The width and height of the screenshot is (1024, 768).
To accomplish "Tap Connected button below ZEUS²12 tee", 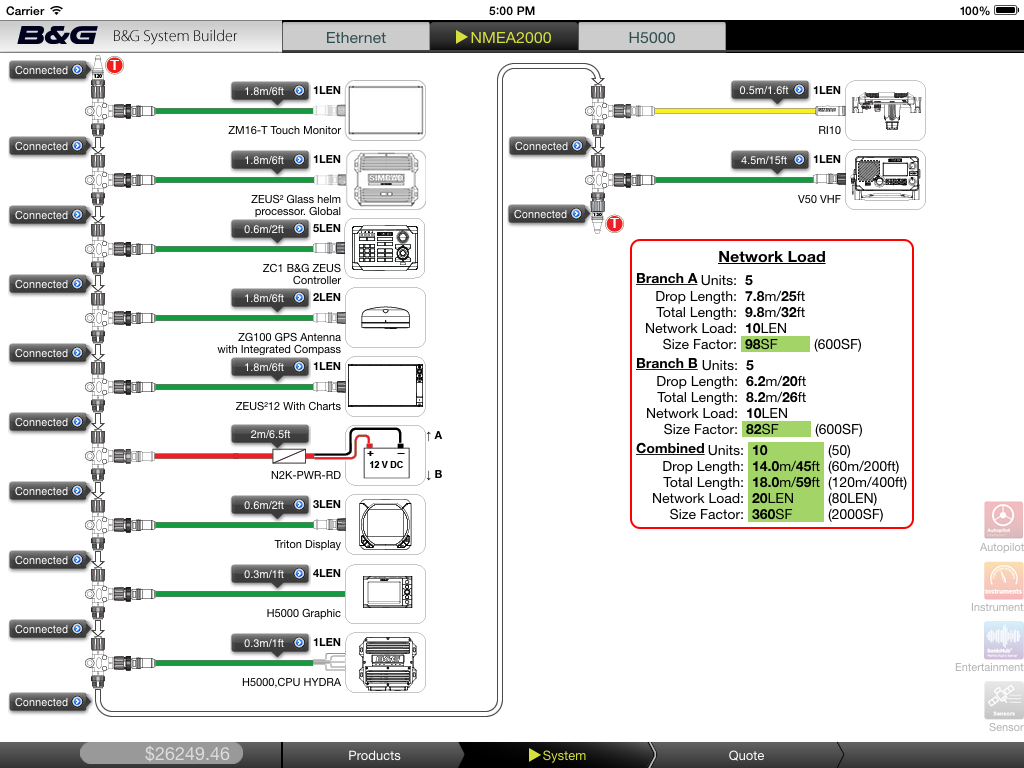I will tap(49, 422).
